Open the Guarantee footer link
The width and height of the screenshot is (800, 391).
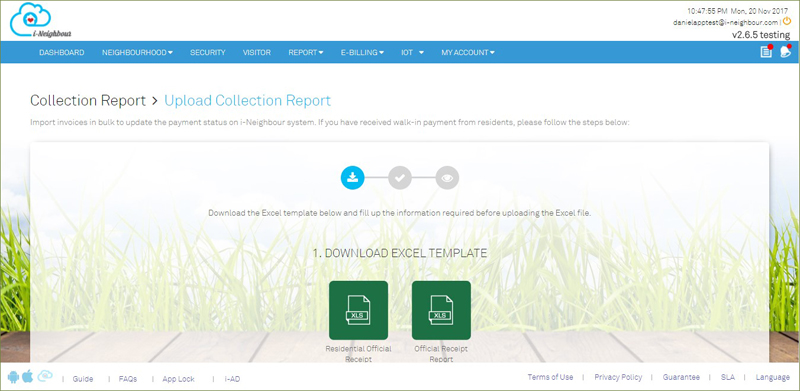pyautogui.click(x=681, y=377)
